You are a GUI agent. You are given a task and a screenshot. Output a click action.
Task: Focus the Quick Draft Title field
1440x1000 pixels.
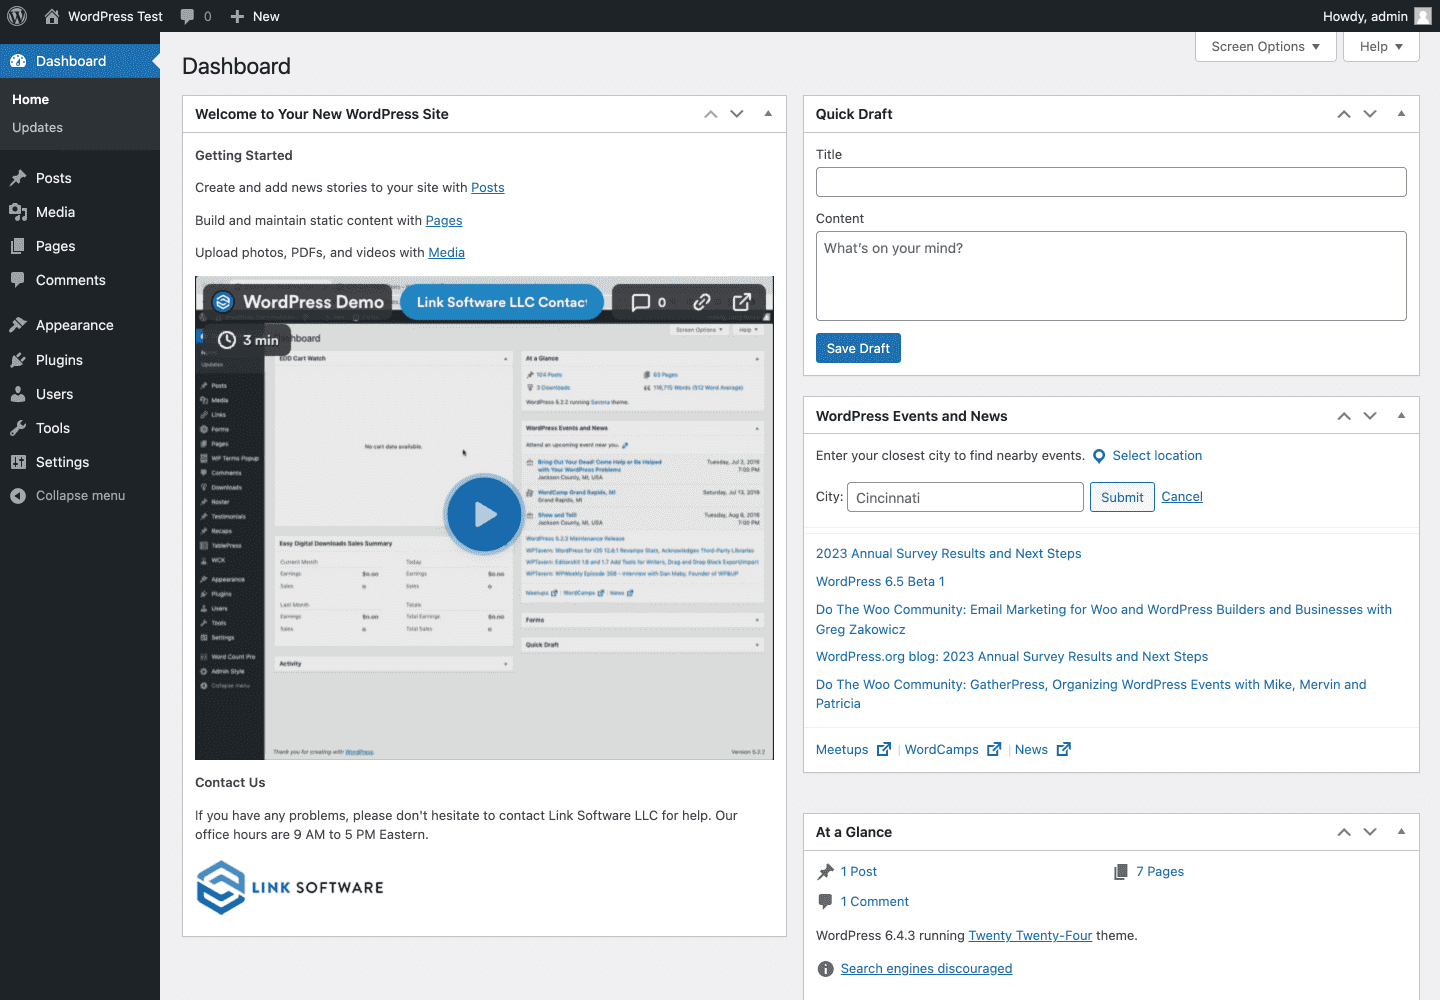[1111, 182]
